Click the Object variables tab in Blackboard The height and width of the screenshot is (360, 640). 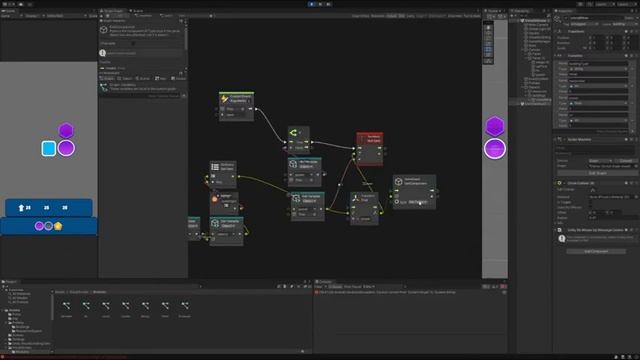[125, 78]
